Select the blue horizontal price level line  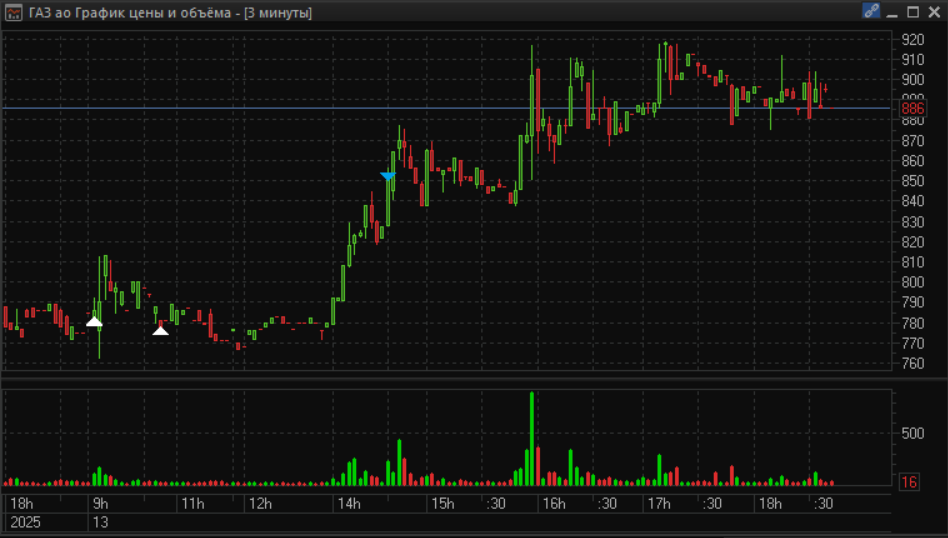pyautogui.click(x=447, y=108)
